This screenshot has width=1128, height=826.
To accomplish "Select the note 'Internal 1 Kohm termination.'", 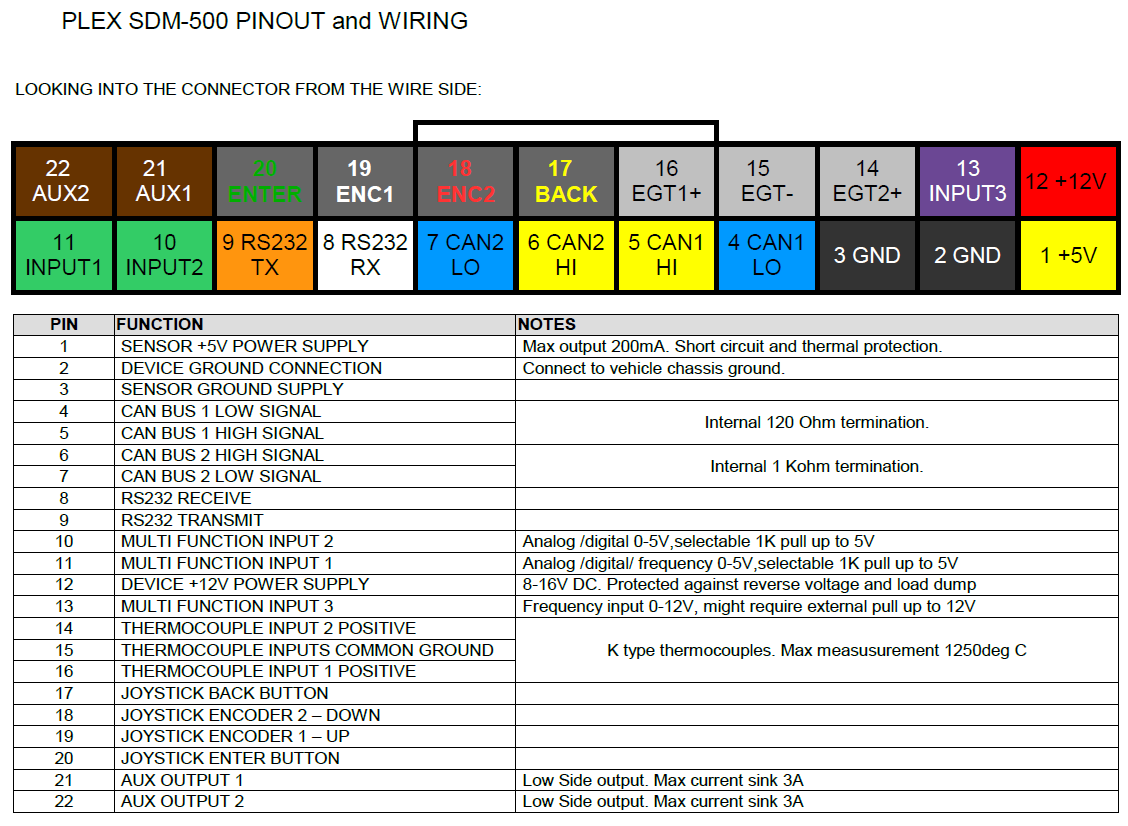I will coord(817,466).
